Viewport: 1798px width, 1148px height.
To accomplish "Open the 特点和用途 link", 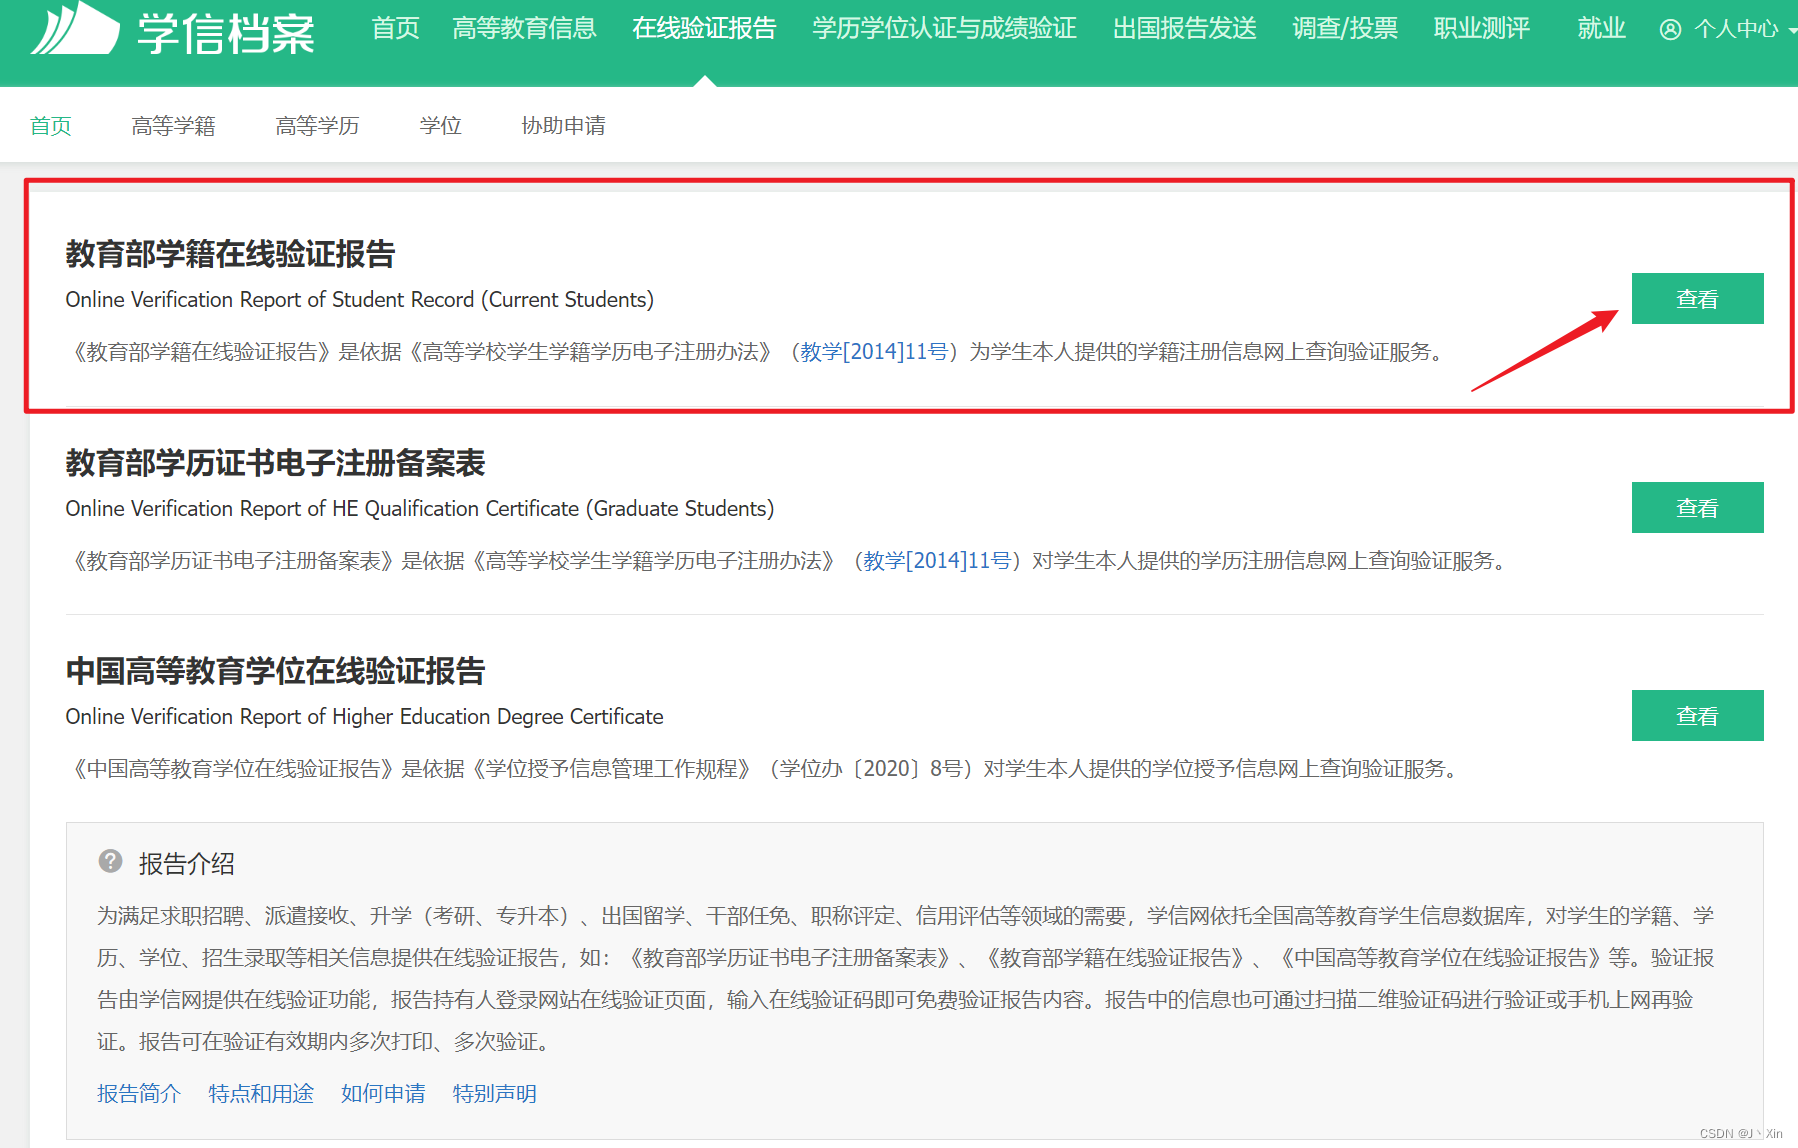I will (261, 1094).
